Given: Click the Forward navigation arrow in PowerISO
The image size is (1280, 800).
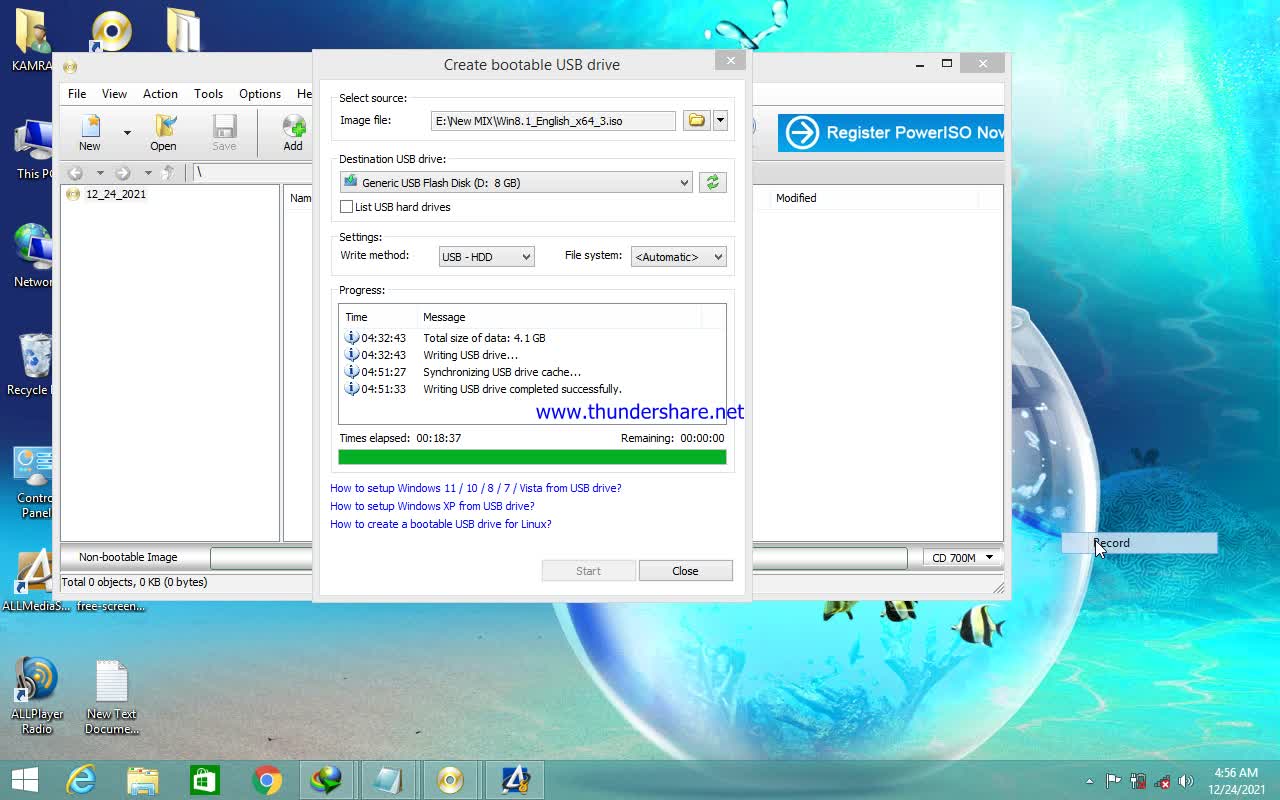Looking at the screenshot, I should [x=123, y=173].
